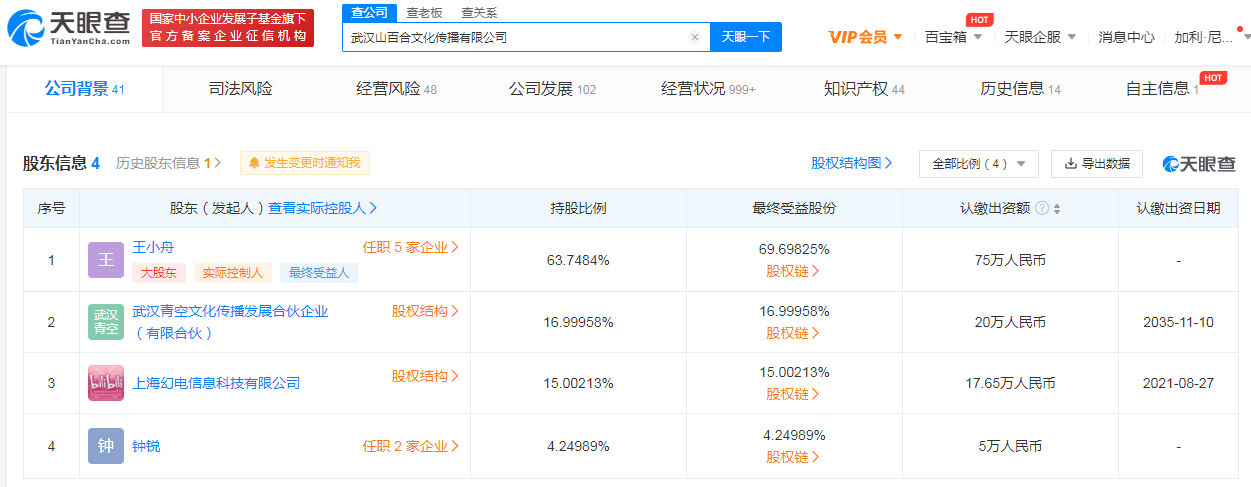Open 股权链 for 69.69825% share
Viewport: 1251px width, 487px height.
(x=794, y=270)
